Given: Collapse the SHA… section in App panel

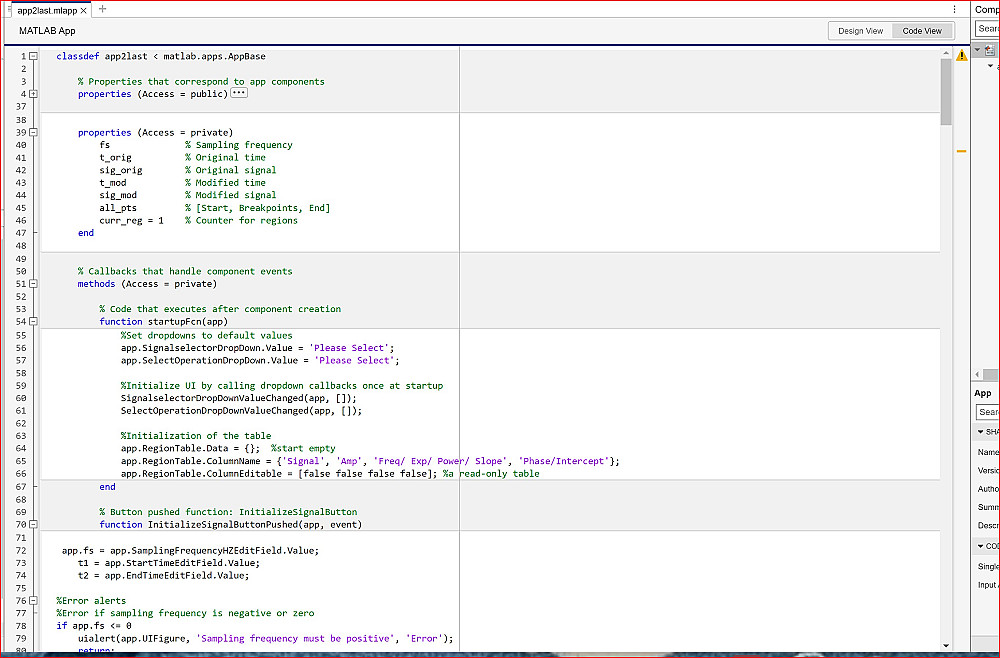Looking at the screenshot, I should tap(980, 432).
